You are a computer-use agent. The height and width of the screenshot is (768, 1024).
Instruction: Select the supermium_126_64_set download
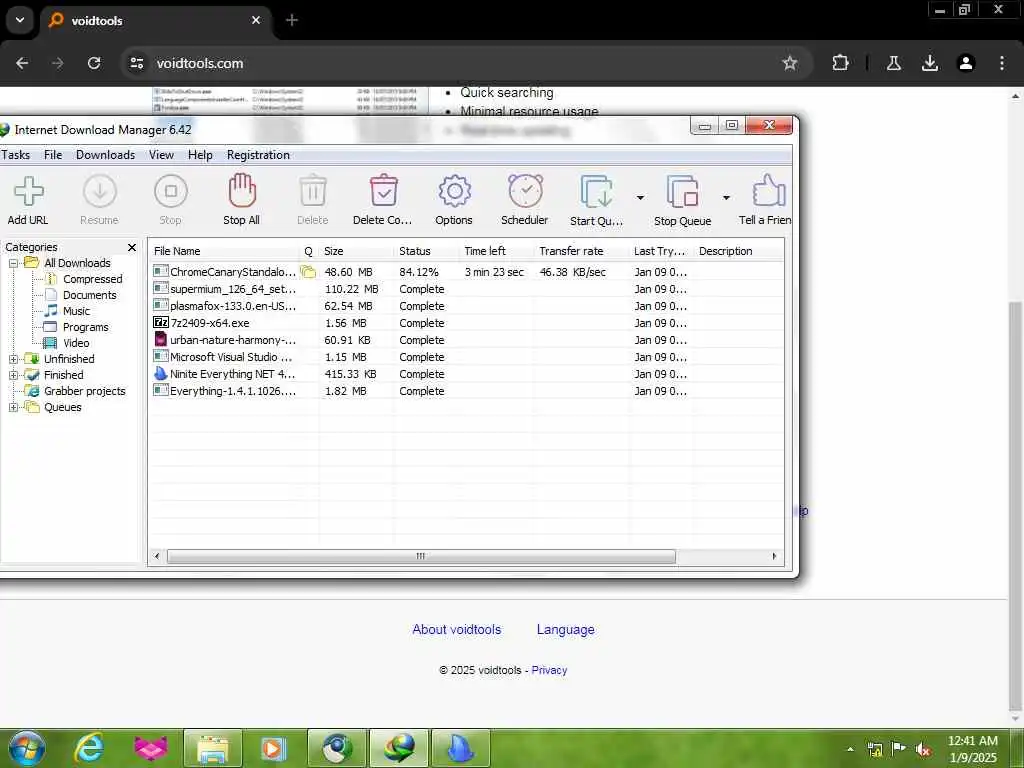tap(466, 289)
